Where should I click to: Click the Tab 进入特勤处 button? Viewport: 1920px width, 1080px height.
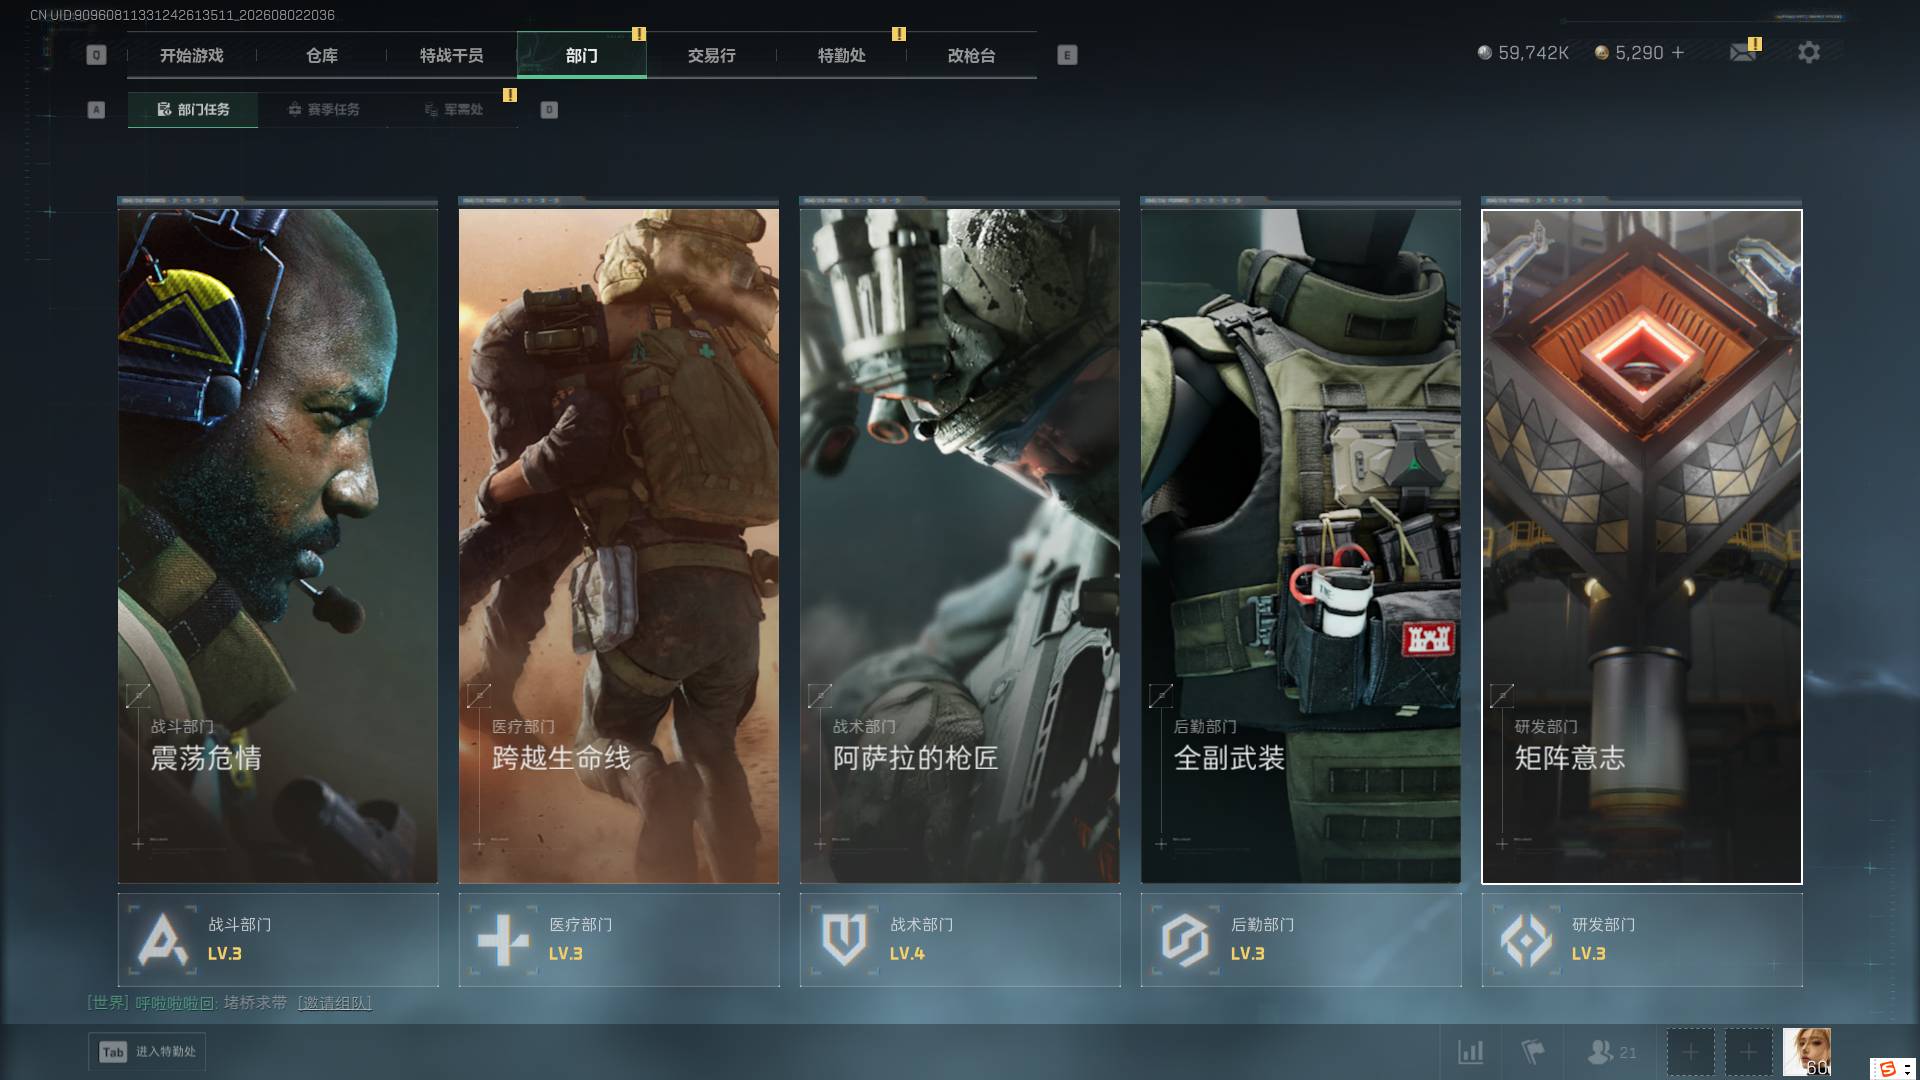[147, 1052]
